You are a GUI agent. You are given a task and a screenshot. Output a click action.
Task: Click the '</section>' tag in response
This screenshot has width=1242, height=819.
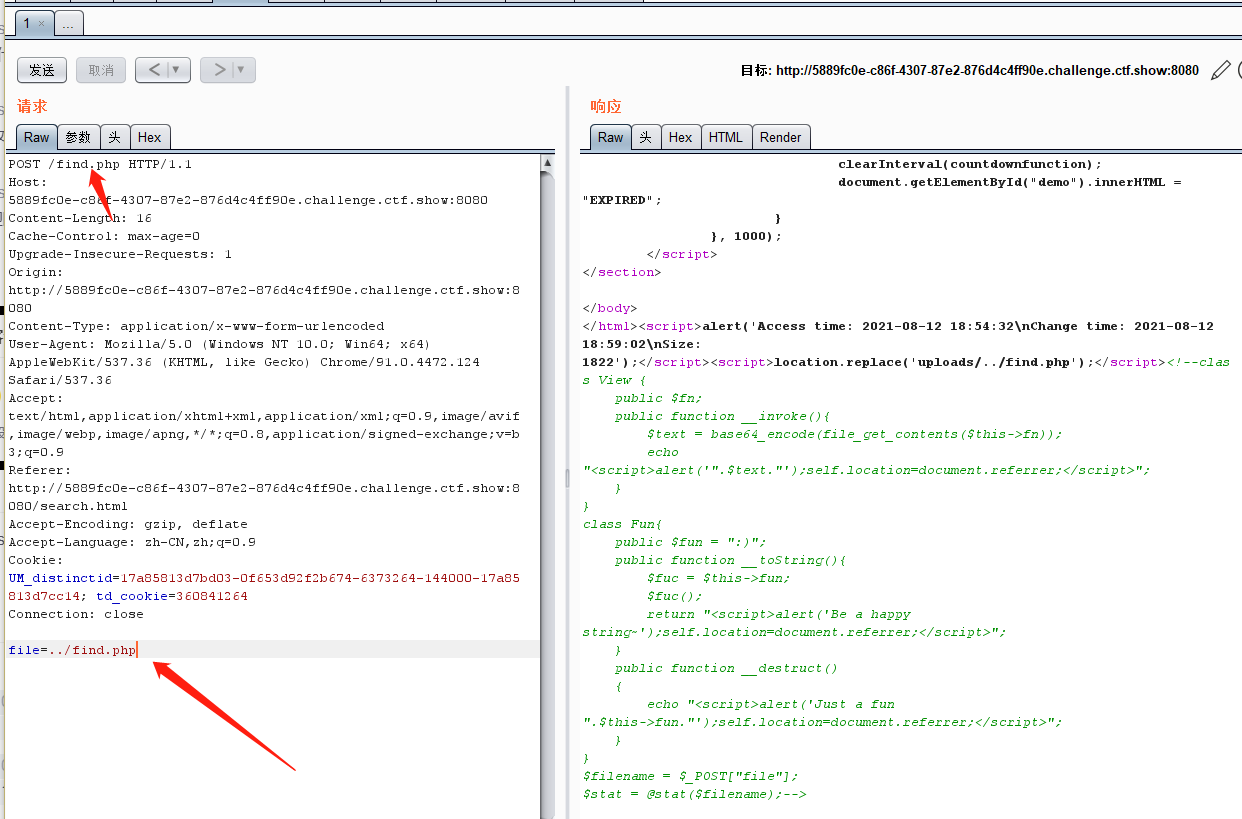click(622, 271)
